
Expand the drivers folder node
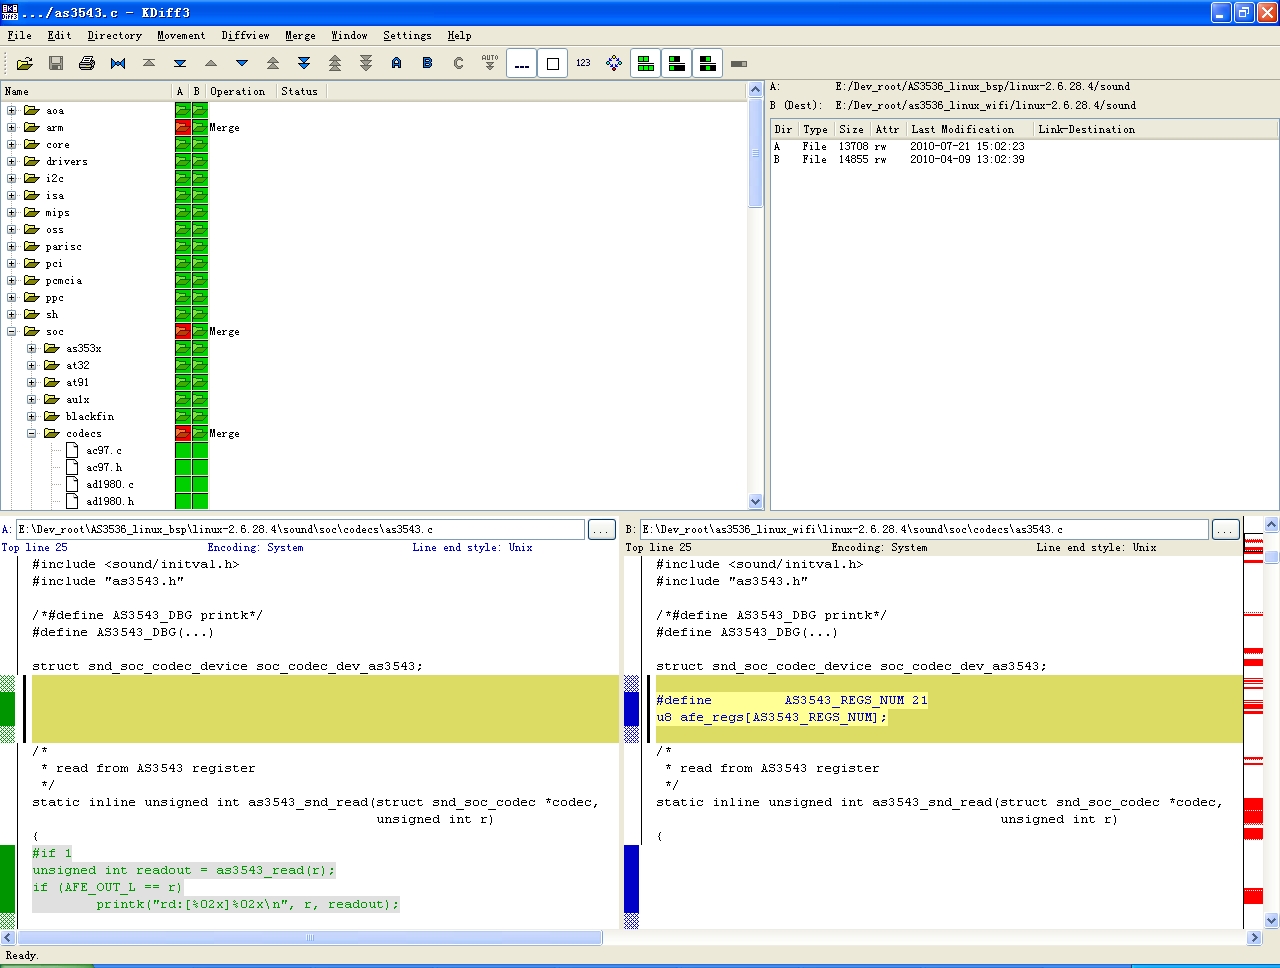click(x=12, y=161)
